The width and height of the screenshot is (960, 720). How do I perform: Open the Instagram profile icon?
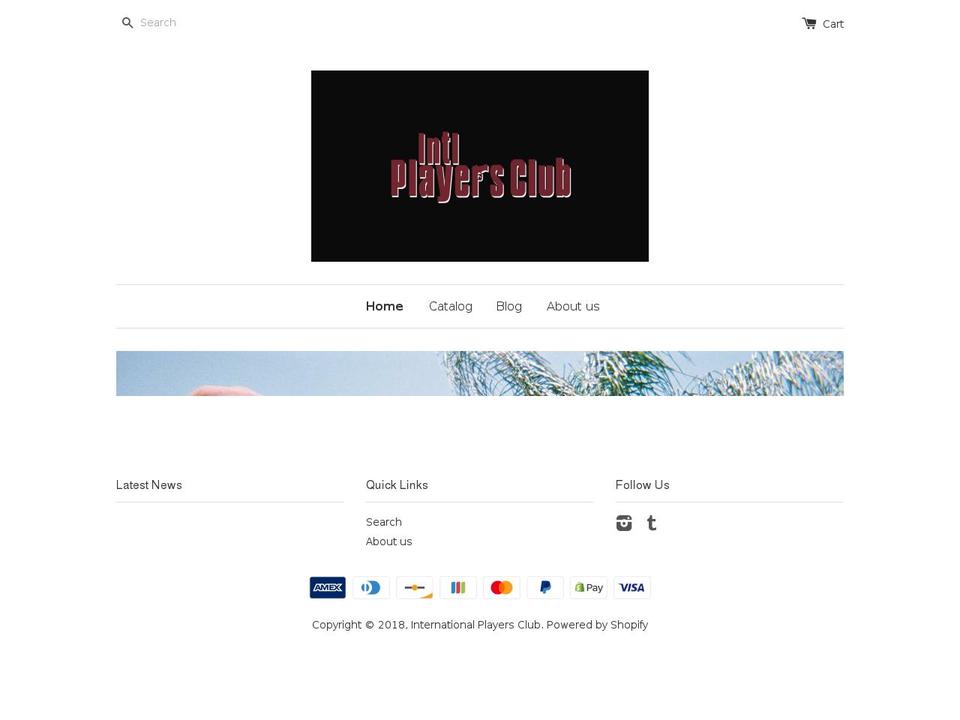(x=624, y=523)
